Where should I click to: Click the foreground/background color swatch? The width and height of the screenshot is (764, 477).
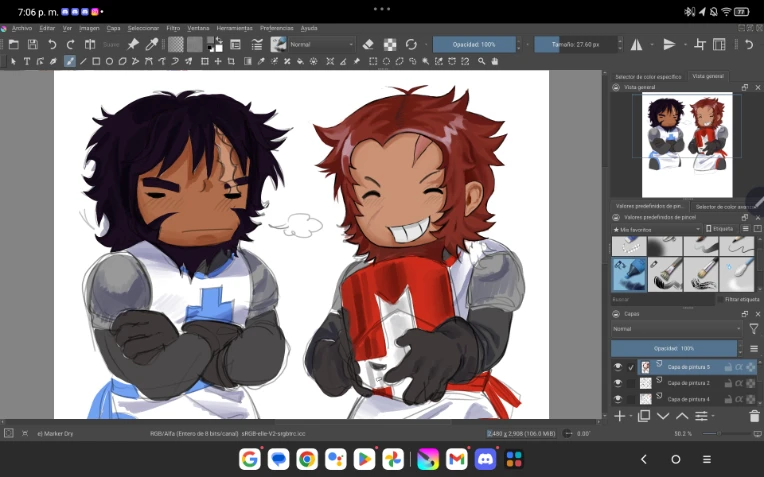tap(214, 44)
